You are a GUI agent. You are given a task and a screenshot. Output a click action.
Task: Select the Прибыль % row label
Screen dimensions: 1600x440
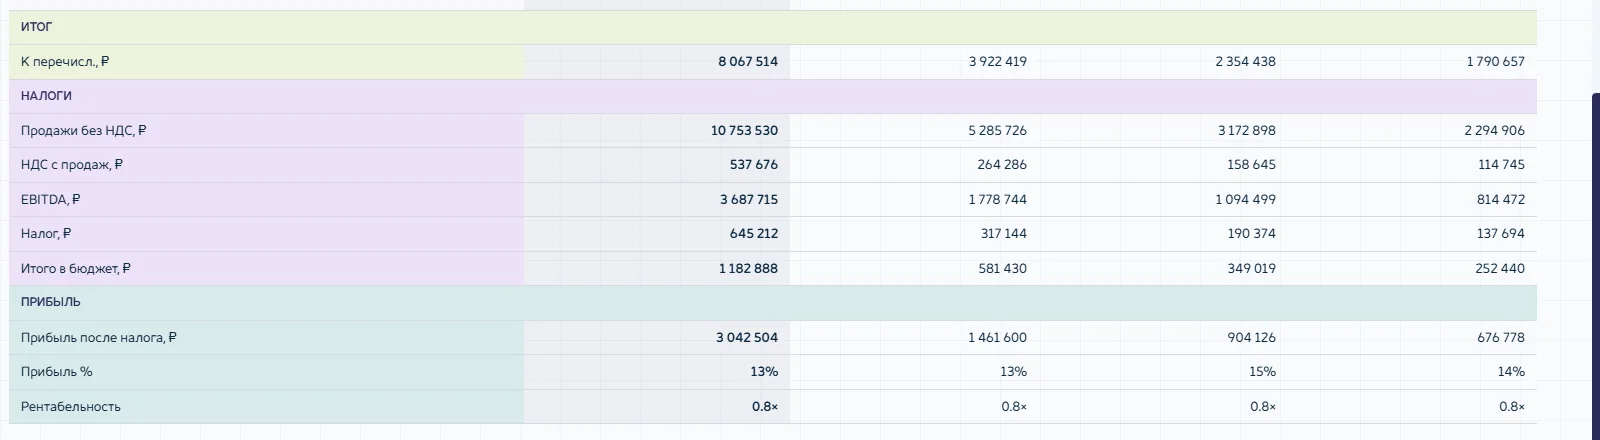[57, 372]
